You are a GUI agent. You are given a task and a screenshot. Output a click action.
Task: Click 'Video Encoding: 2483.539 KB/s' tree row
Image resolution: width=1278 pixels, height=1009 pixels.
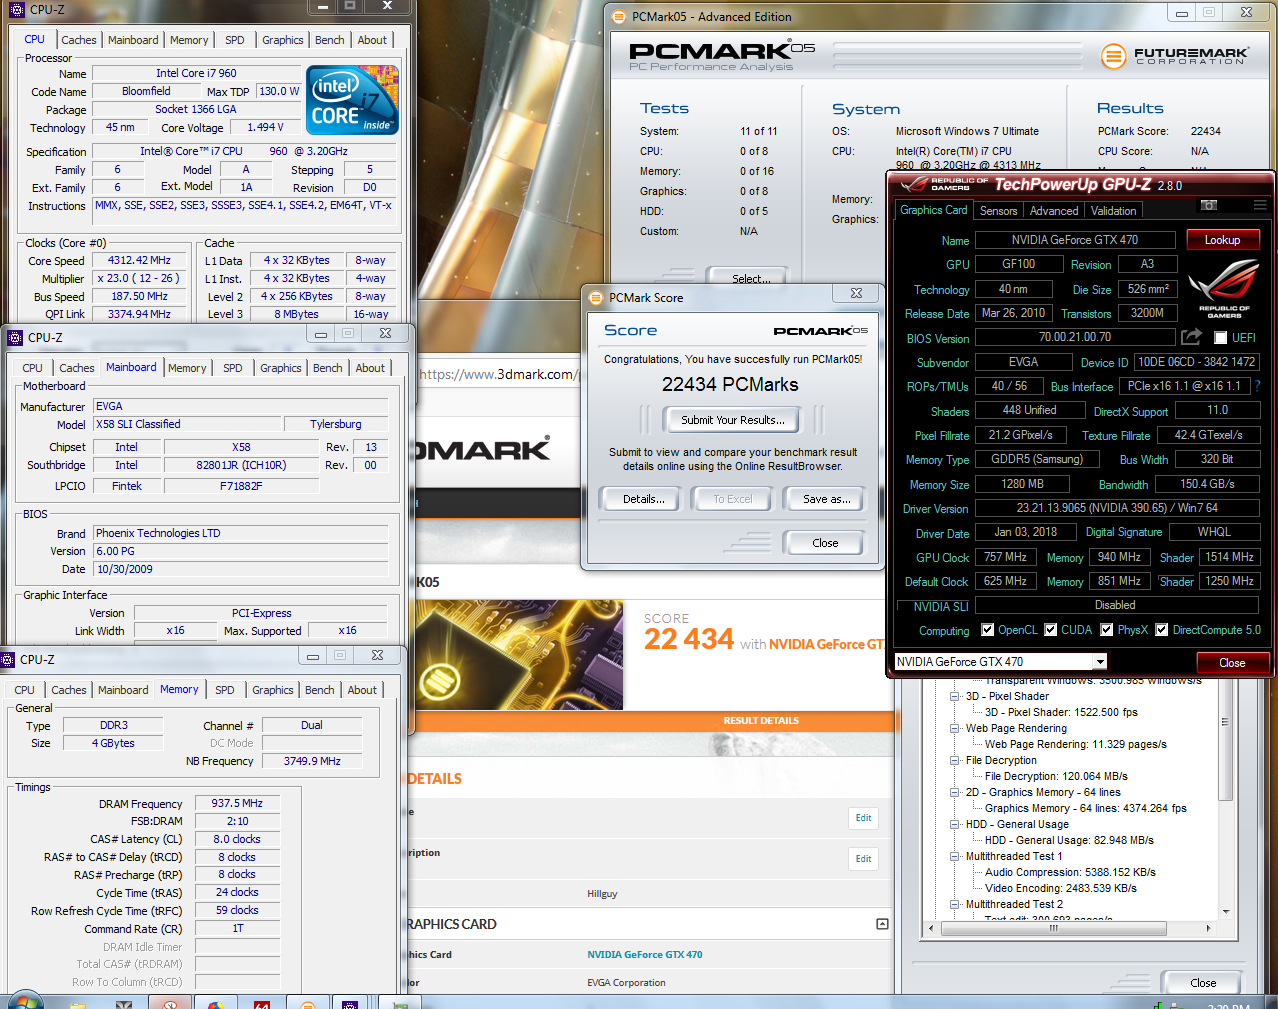click(x=1060, y=888)
